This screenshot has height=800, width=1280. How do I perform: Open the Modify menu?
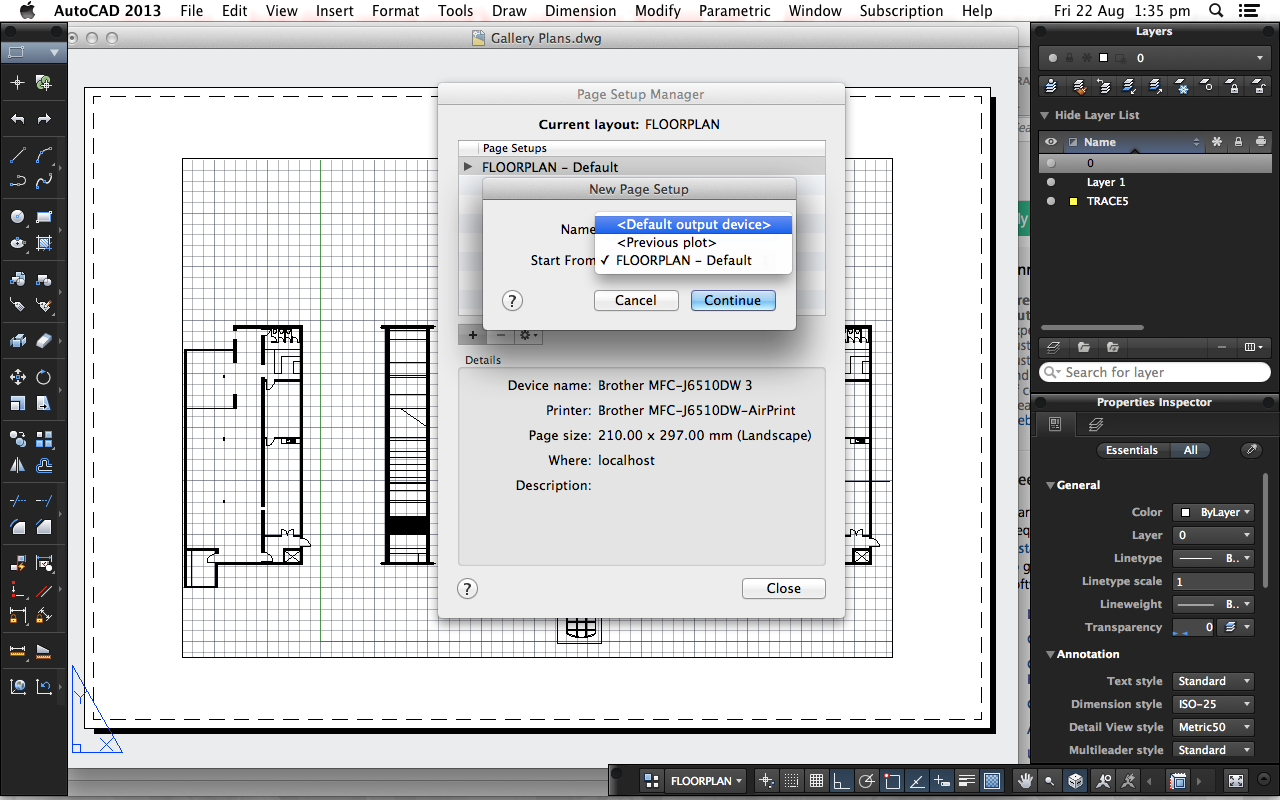pos(657,11)
